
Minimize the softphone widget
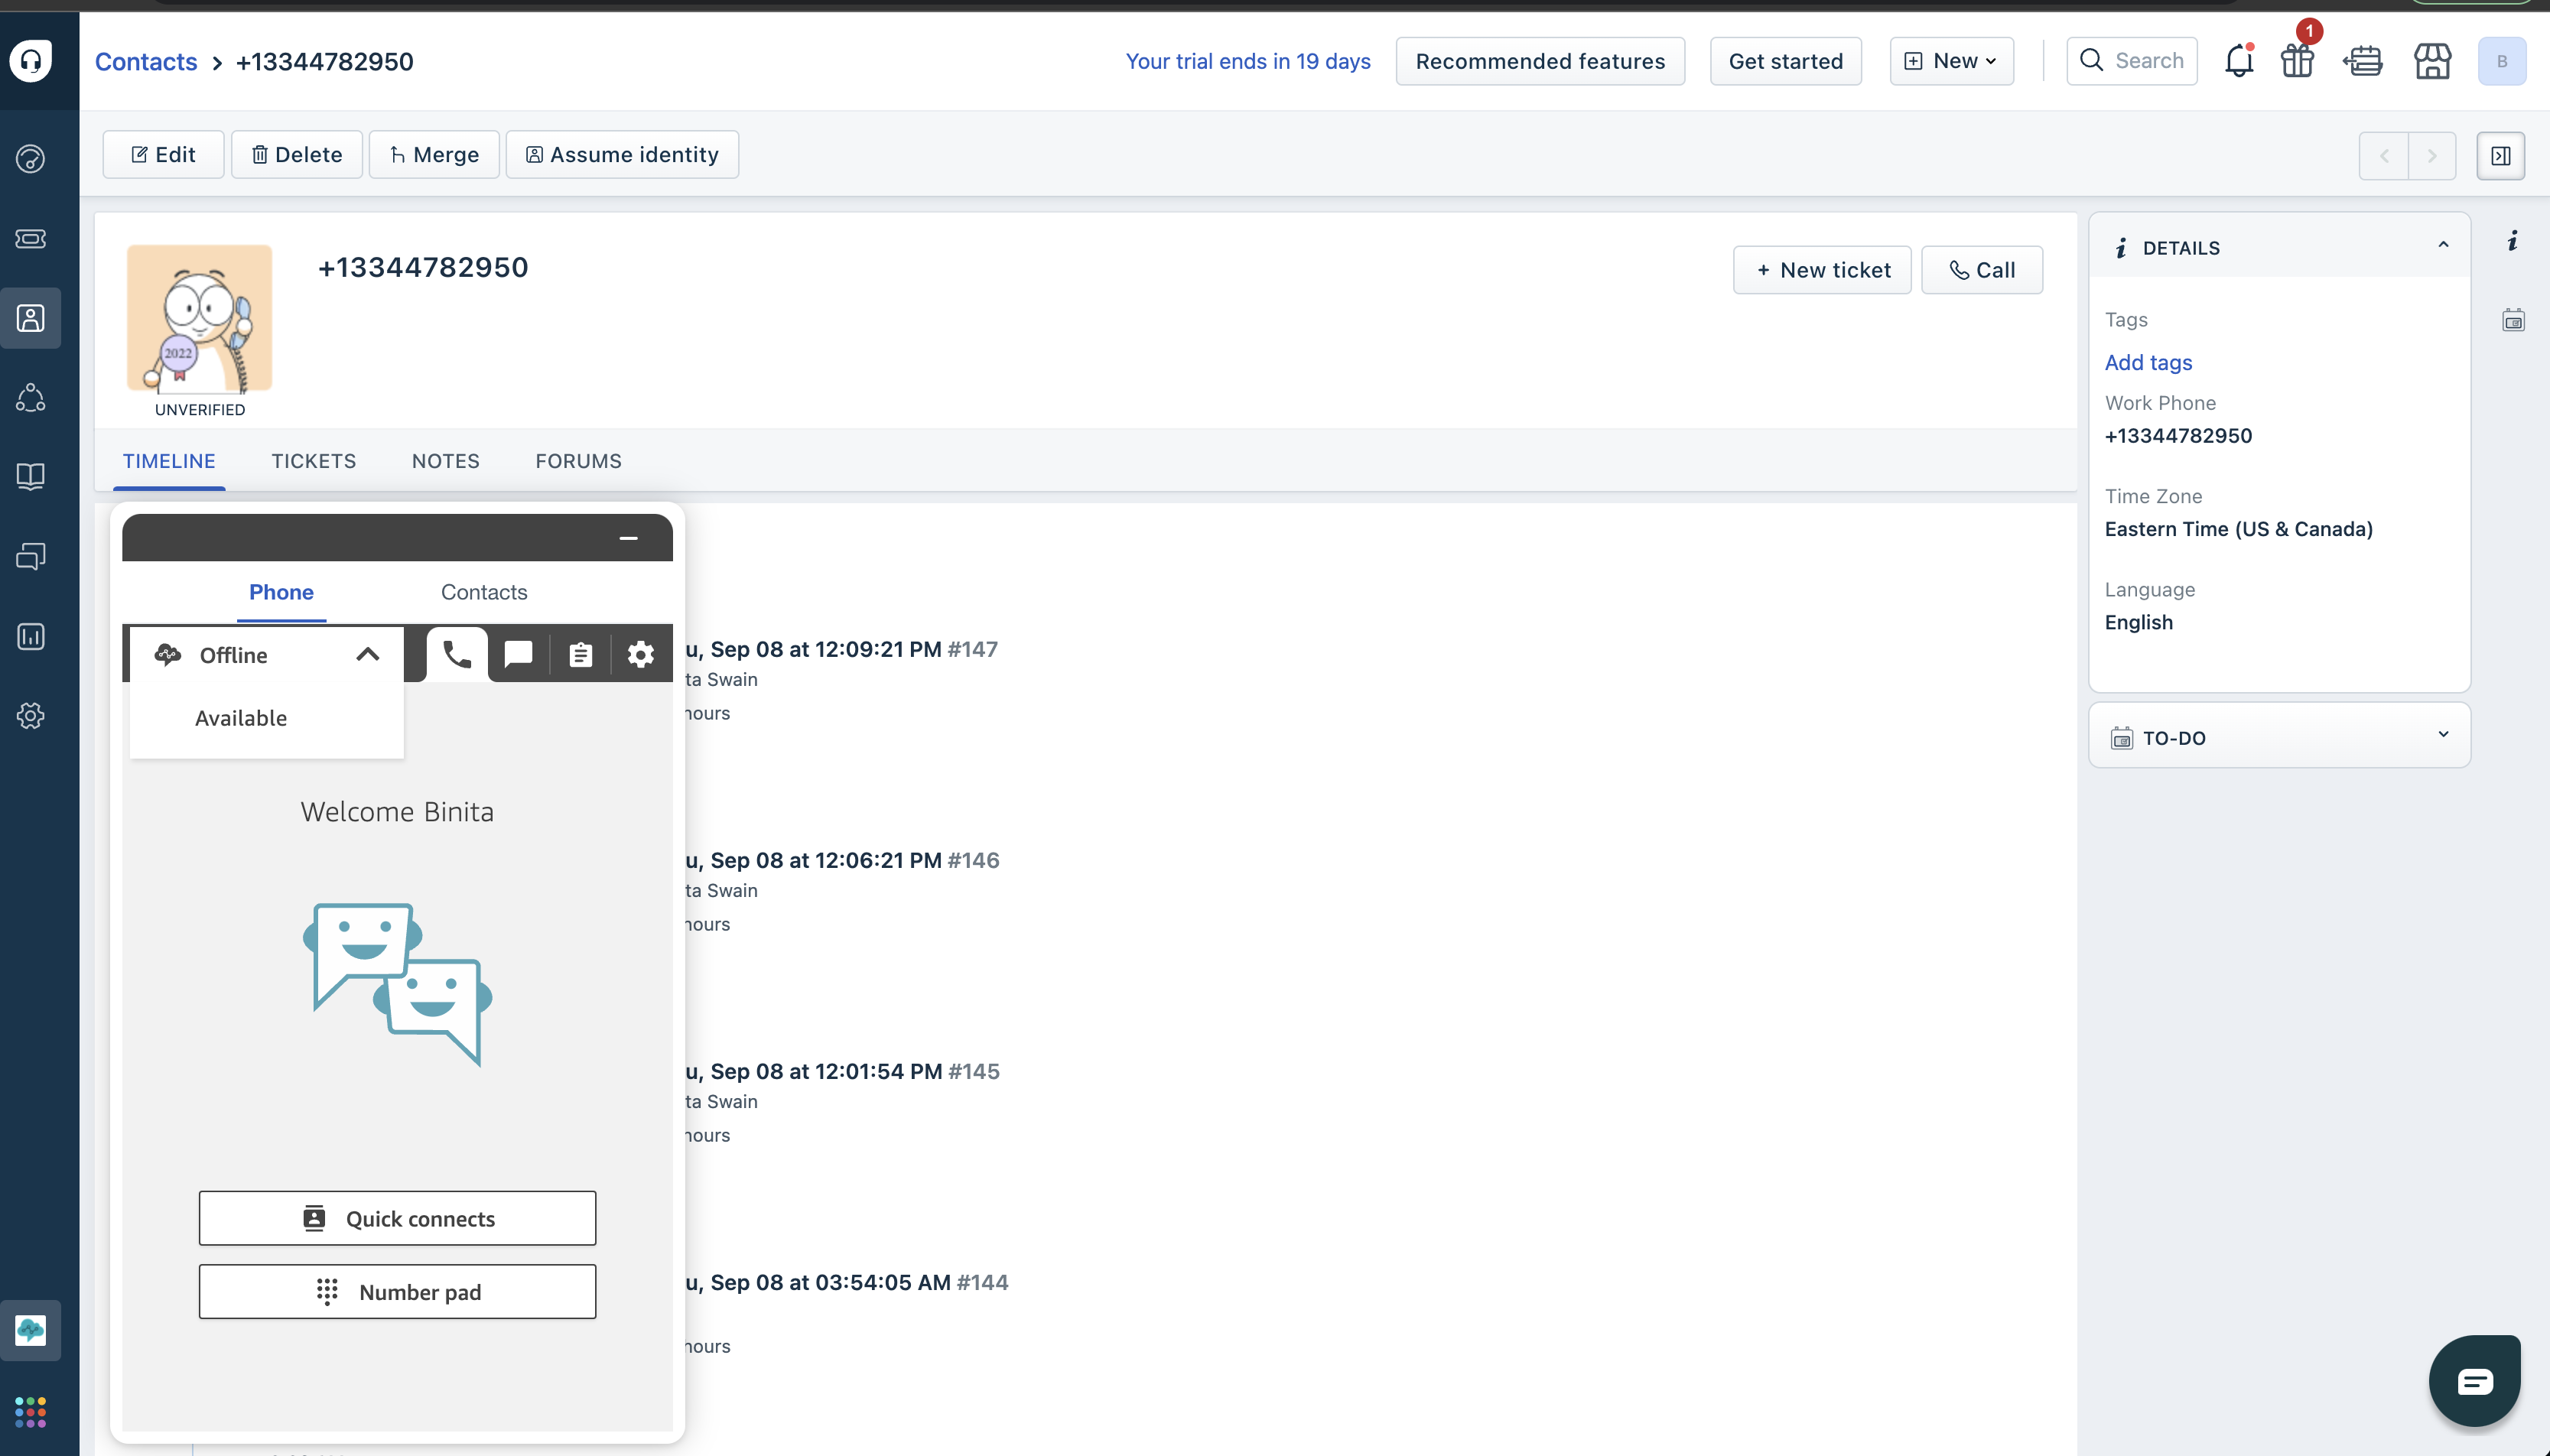(628, 538)
